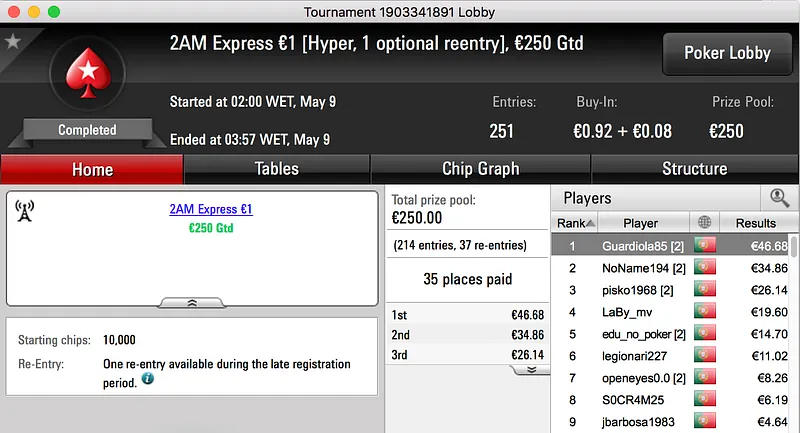The width and height of the screenshot is (800, 433).
Task: Click the re-entry info icon
Action: click(x=148, y=380)
